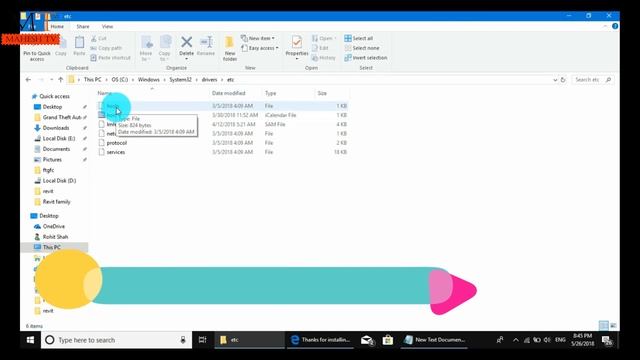
Task: Sort by the Type column header
Action: 270,93
